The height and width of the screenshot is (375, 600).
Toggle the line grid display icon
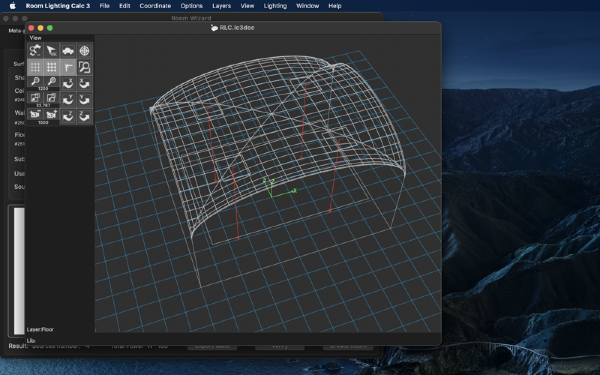pos(35,67)
